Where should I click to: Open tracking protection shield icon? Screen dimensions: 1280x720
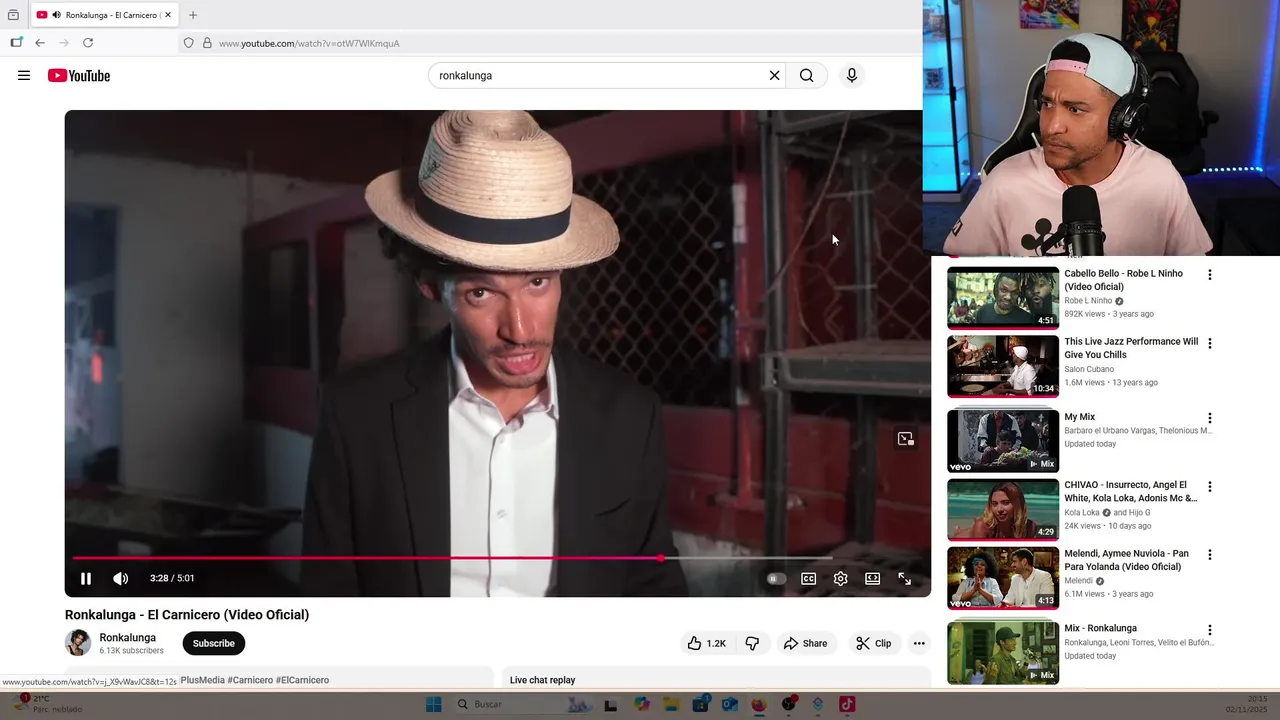pyautogui.click(x=188, y=43)
